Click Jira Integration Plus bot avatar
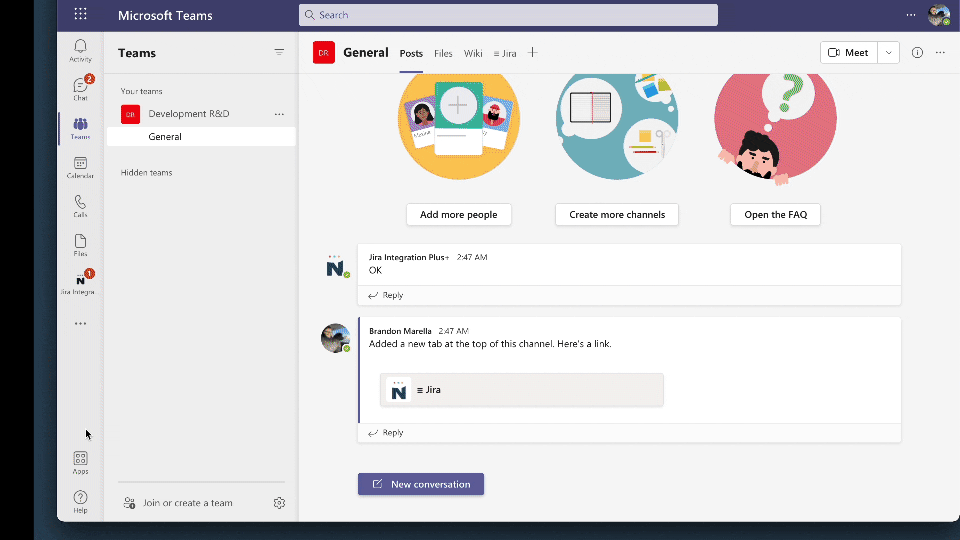The width and height of the screenshot is (960, 540). (336, 267)
